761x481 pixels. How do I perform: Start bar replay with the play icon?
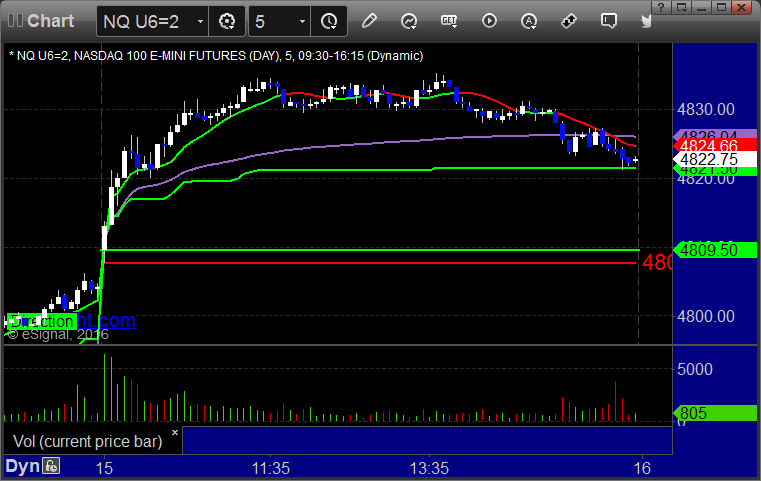[489, 21]
